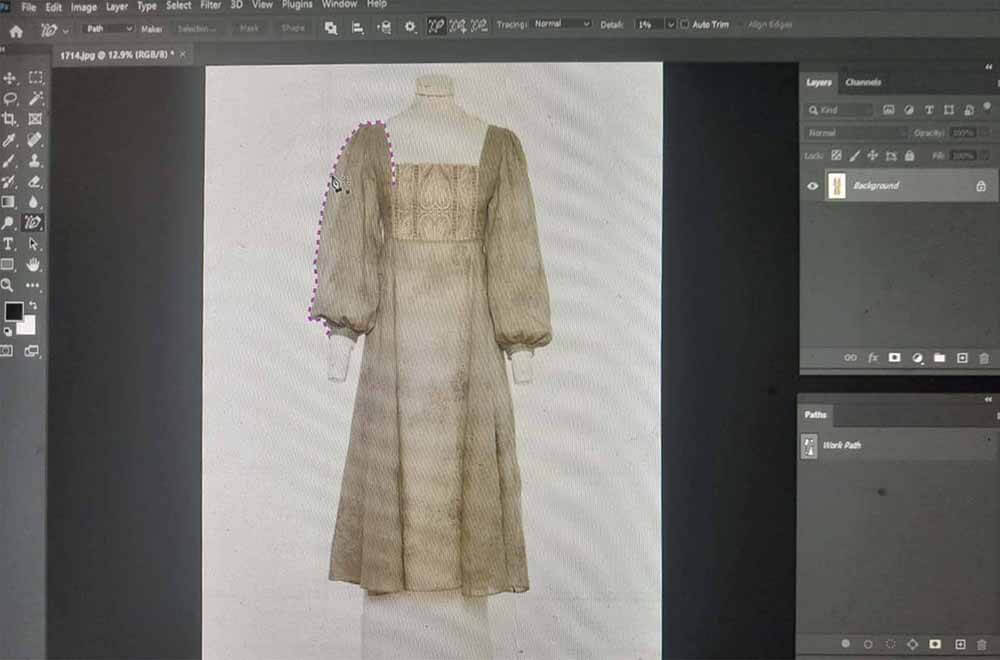This screenshot has height=660, width=1000.
Task: Click the Home icon in options bar
Action: pyautogui.click(x=16, y=31)
